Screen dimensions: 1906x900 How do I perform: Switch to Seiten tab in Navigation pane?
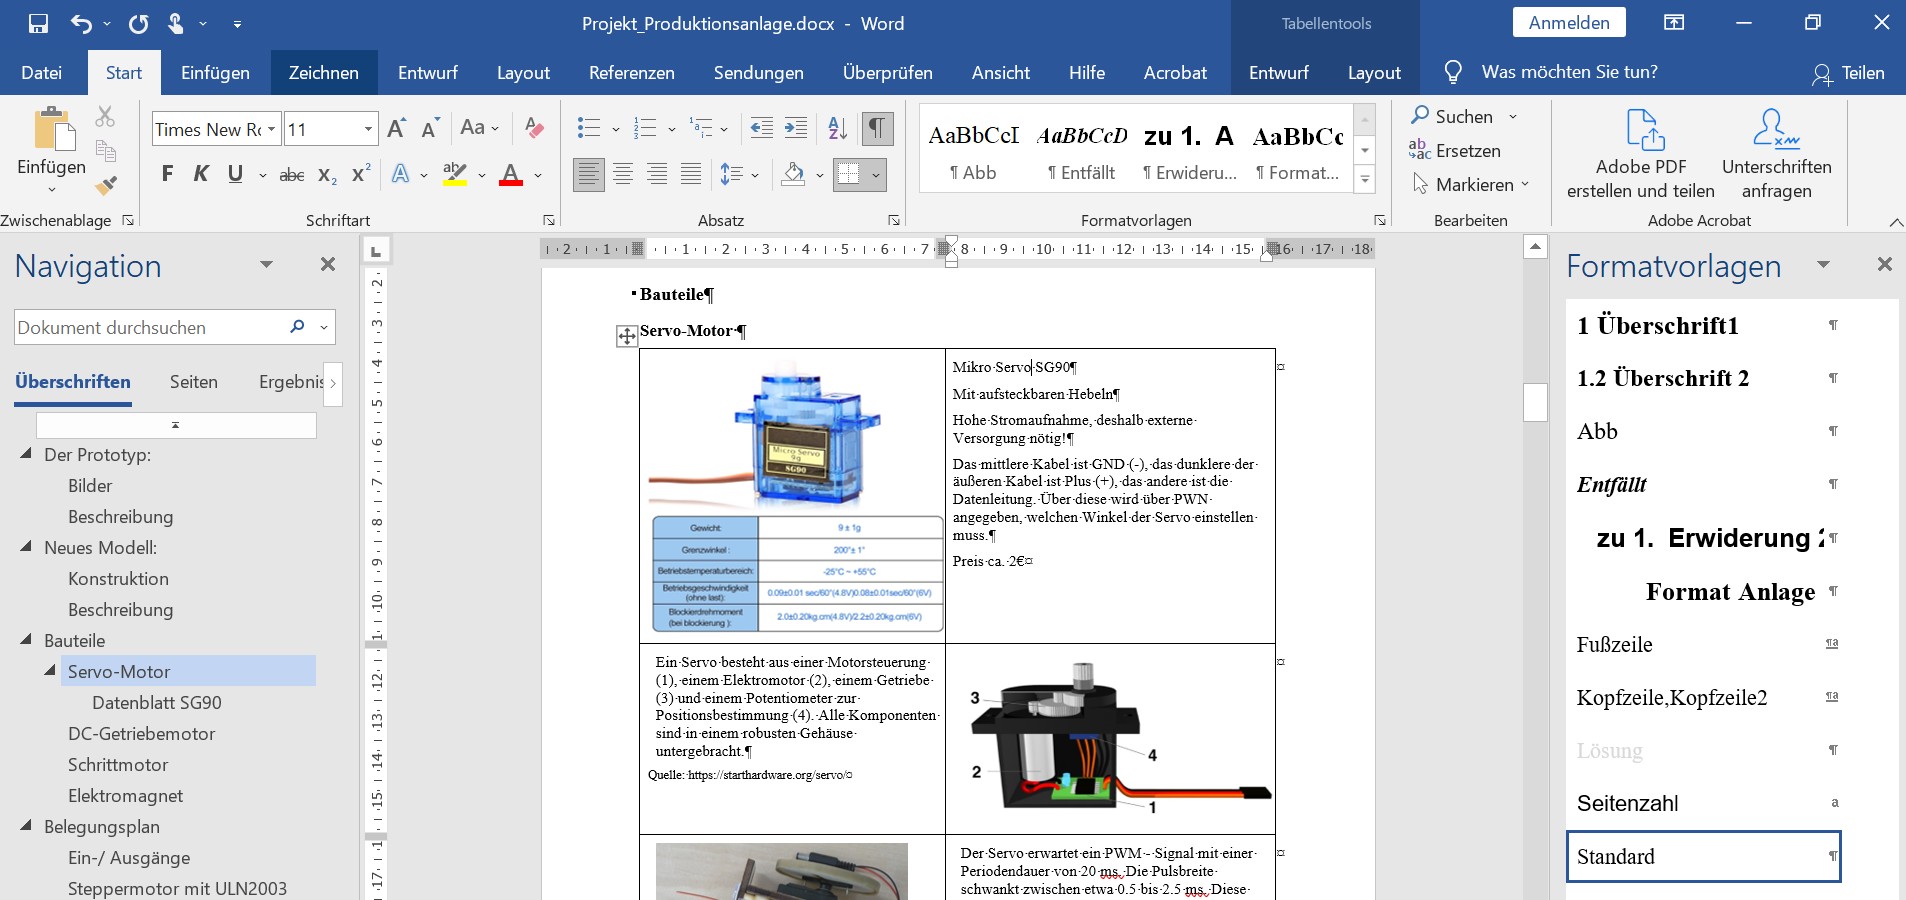click(x=193, y=382)
